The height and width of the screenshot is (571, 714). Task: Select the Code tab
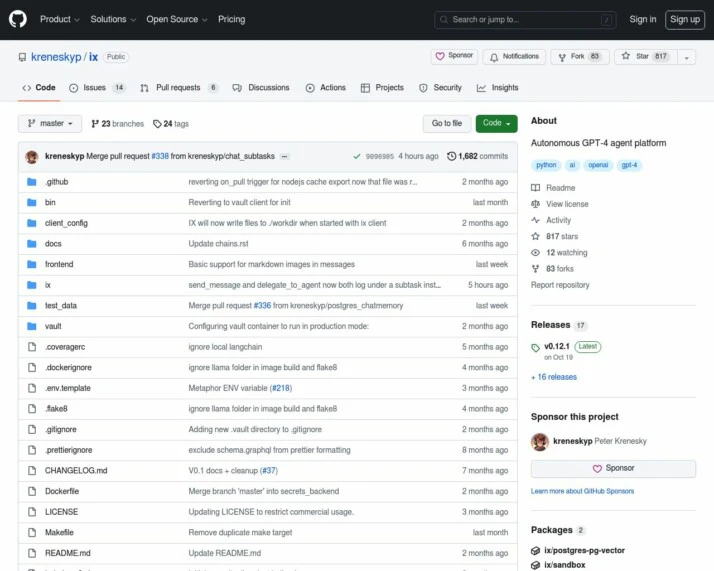[x=39, y=88]
